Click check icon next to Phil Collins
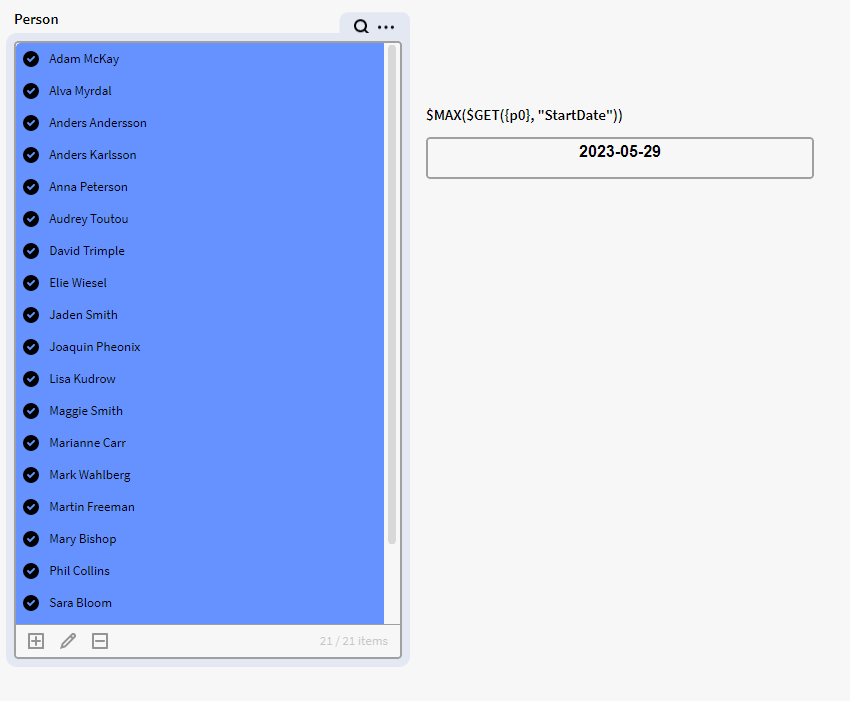The image size is (850, 701). click(x=31, y=571)
